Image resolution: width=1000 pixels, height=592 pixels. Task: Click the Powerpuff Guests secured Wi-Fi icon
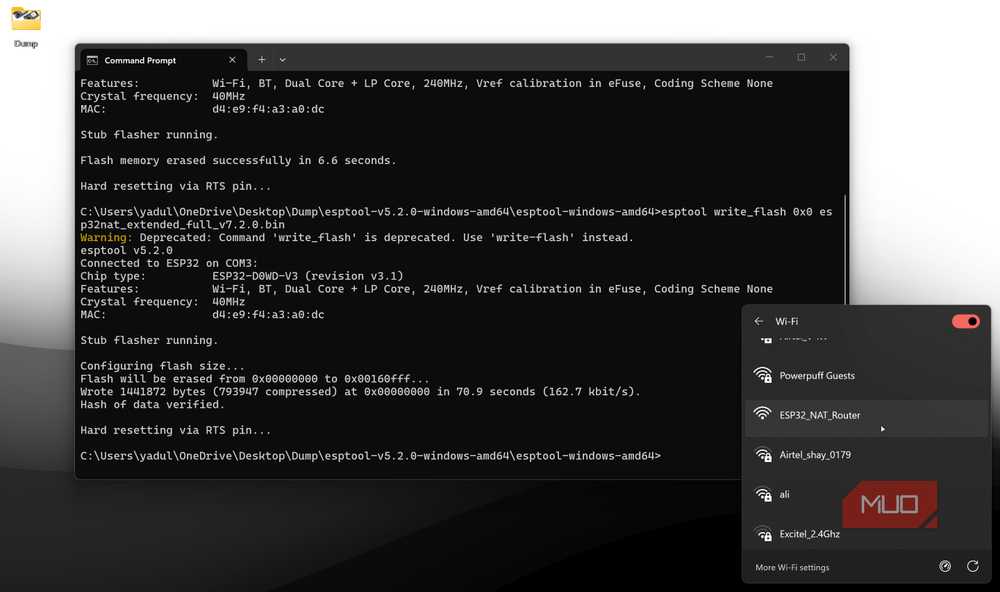click(x=763, y=375)
